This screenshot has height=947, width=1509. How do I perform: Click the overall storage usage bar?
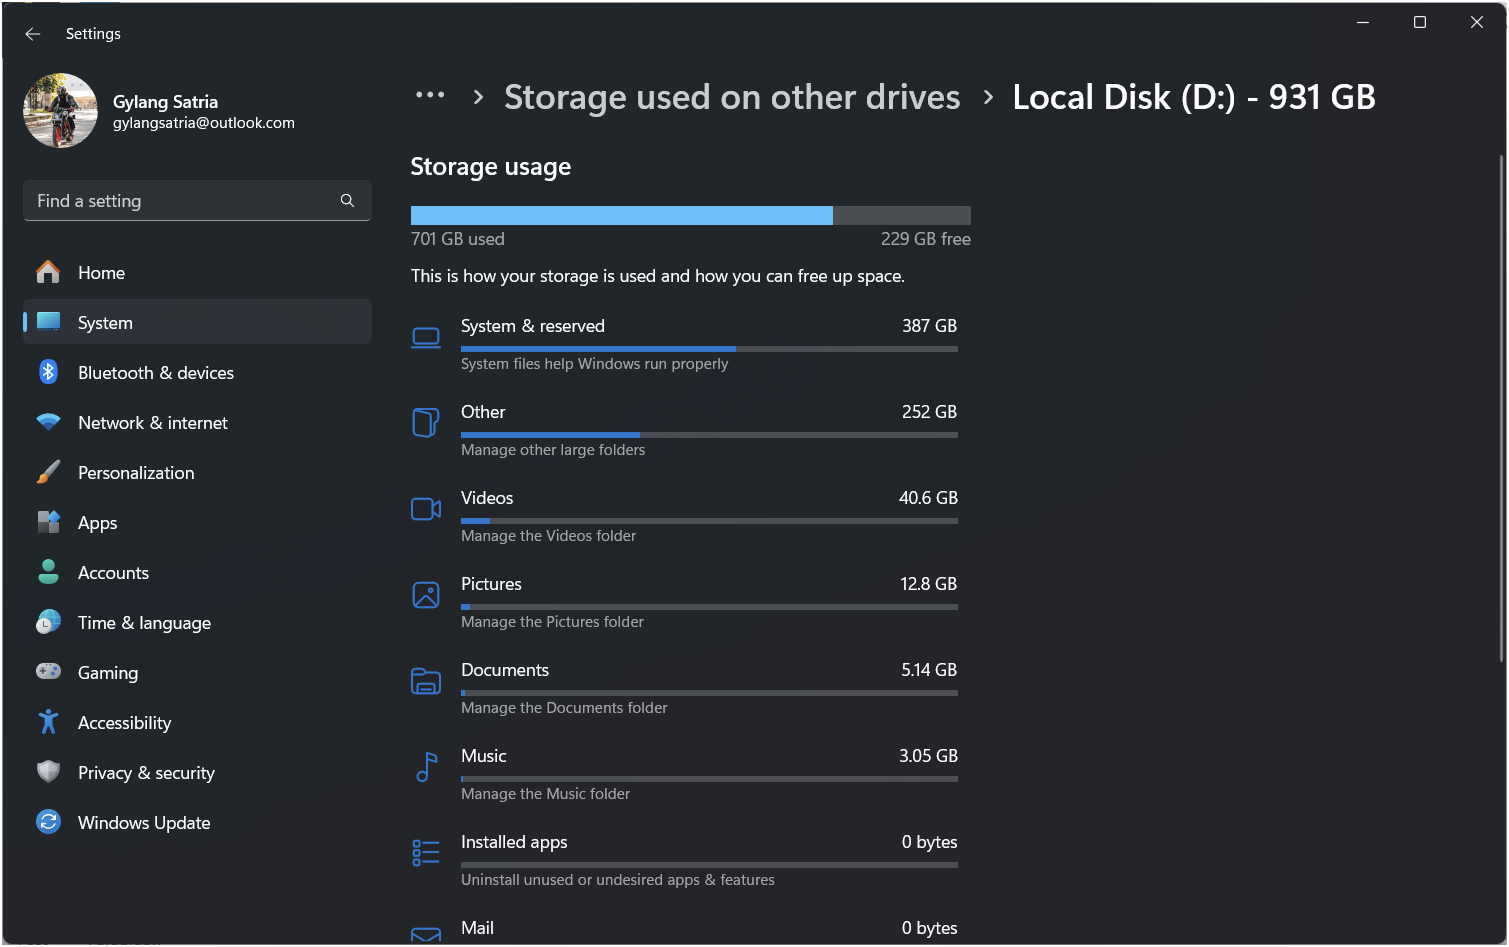coord(691,215)
